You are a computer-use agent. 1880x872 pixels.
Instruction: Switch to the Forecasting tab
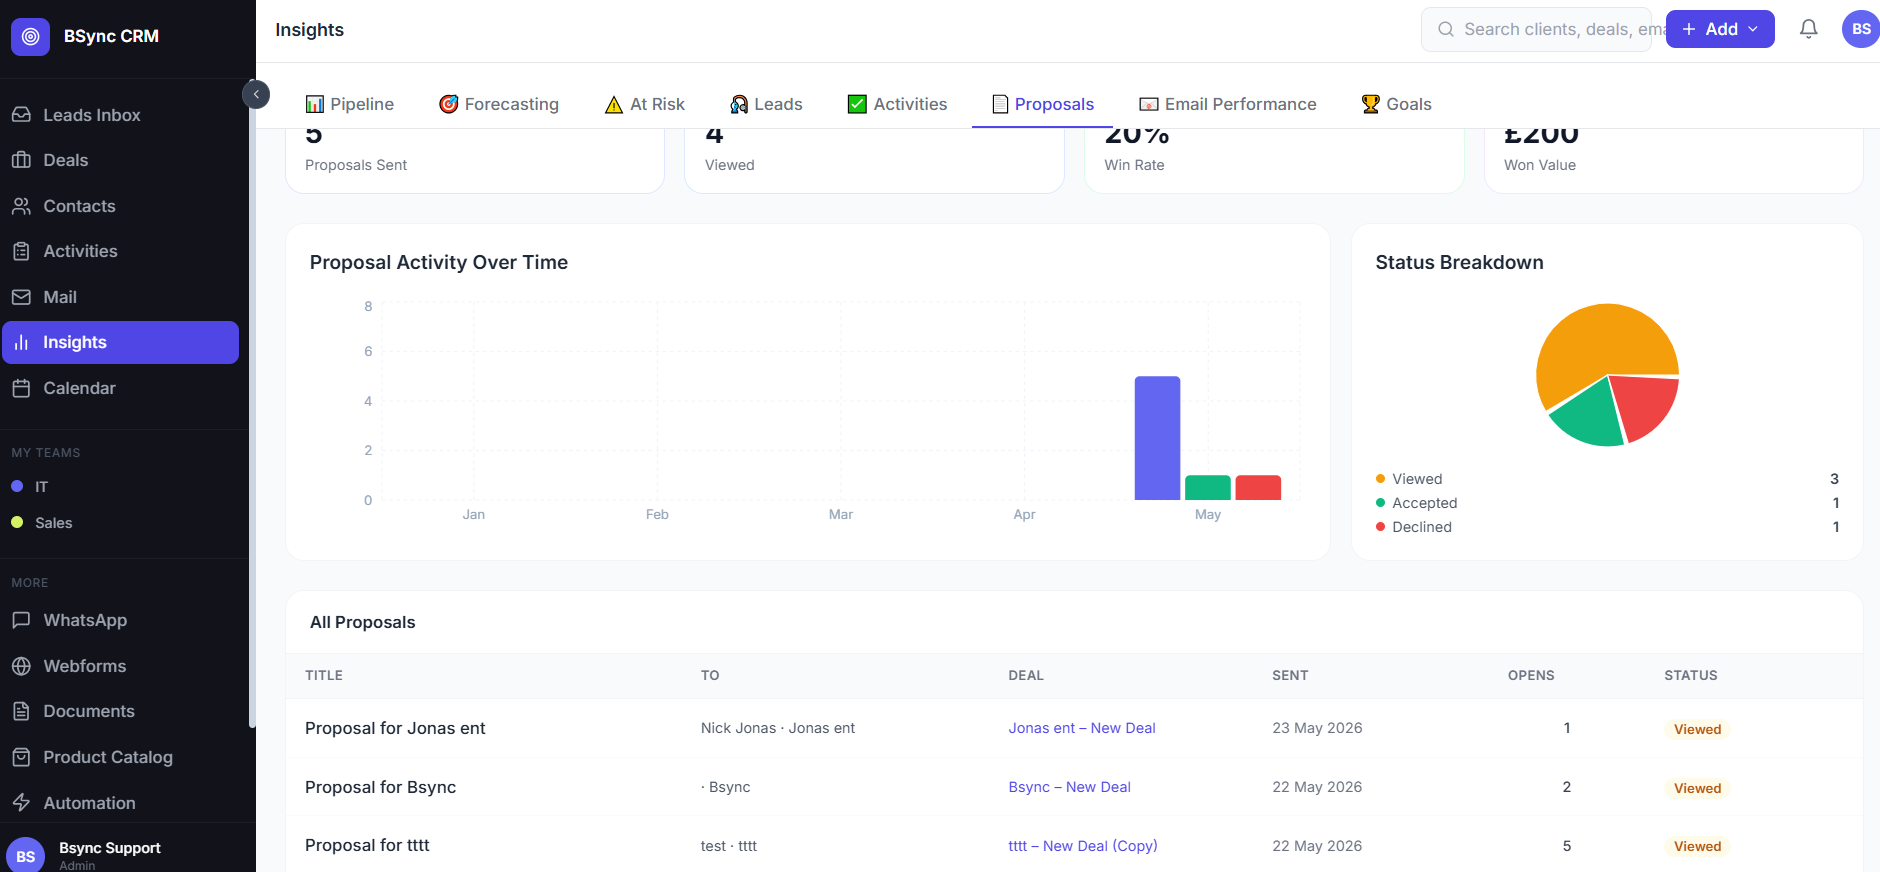coord(499,104)
